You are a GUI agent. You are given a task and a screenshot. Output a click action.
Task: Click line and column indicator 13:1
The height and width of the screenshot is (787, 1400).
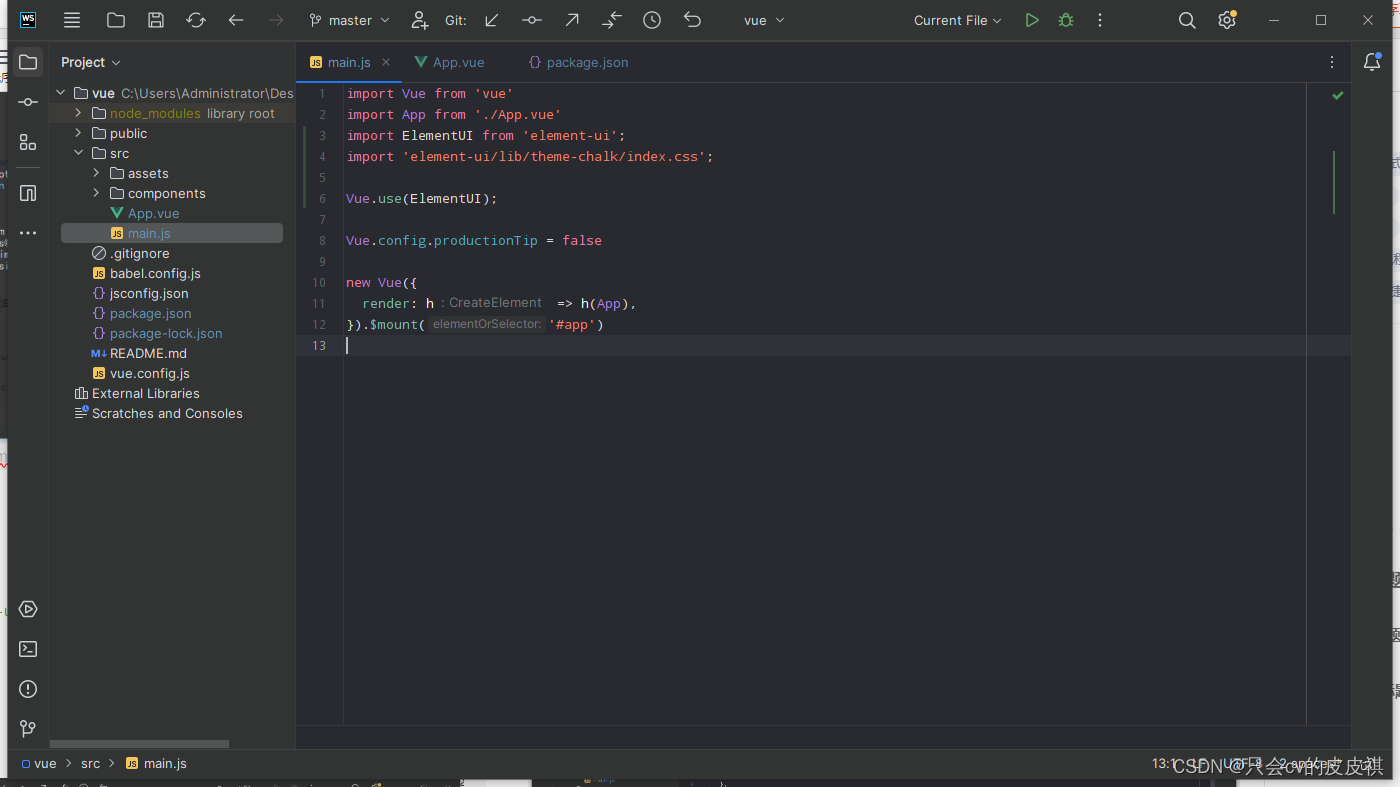1164,763
